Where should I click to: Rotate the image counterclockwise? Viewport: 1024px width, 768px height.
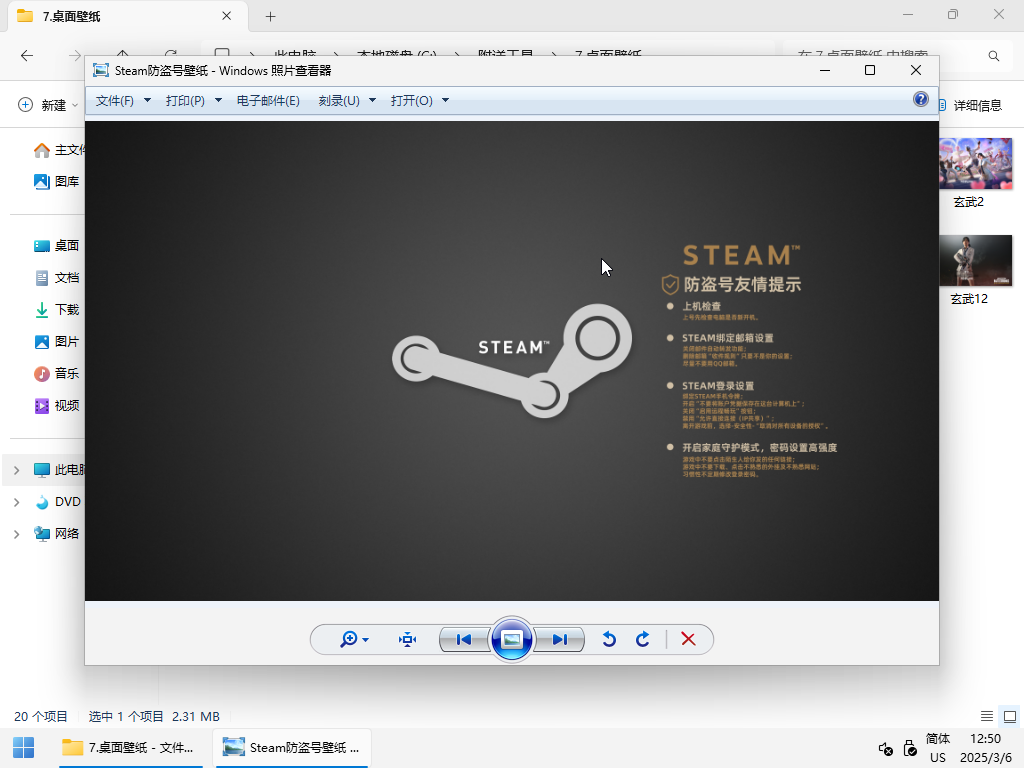coord(609,640)
